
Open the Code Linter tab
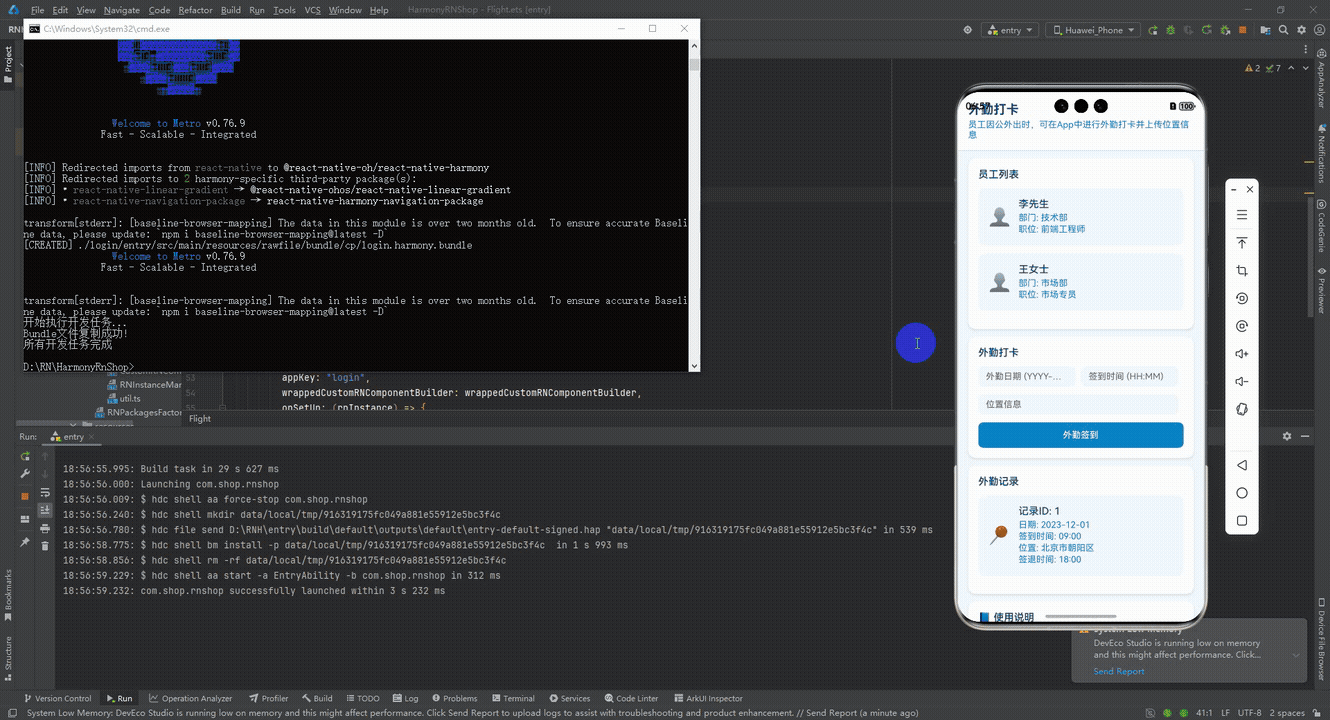click(x=630, y=698)
